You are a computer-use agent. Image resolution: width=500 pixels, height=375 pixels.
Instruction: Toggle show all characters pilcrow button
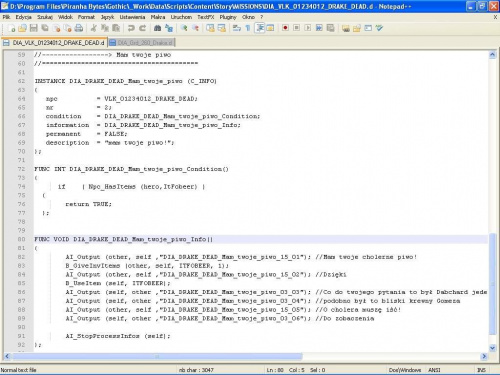point(248,28)
